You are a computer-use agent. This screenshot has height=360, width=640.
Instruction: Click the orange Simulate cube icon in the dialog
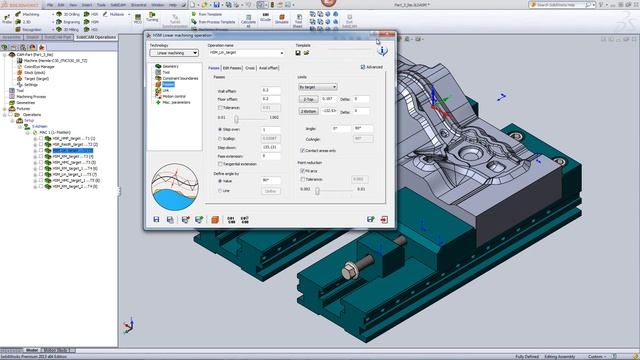(x=215, y=220)
